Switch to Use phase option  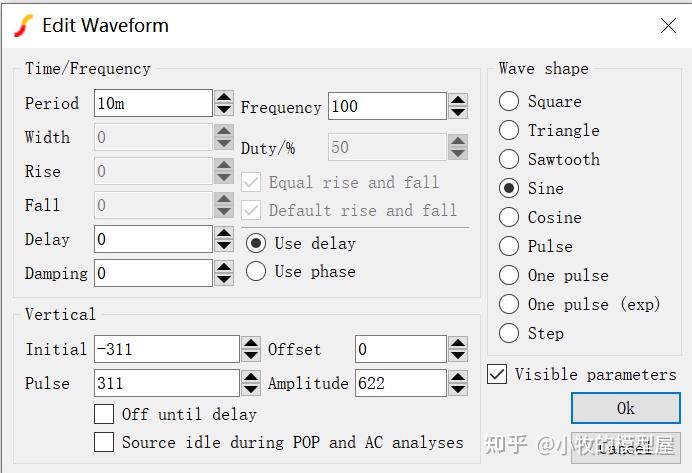point(256,271)
